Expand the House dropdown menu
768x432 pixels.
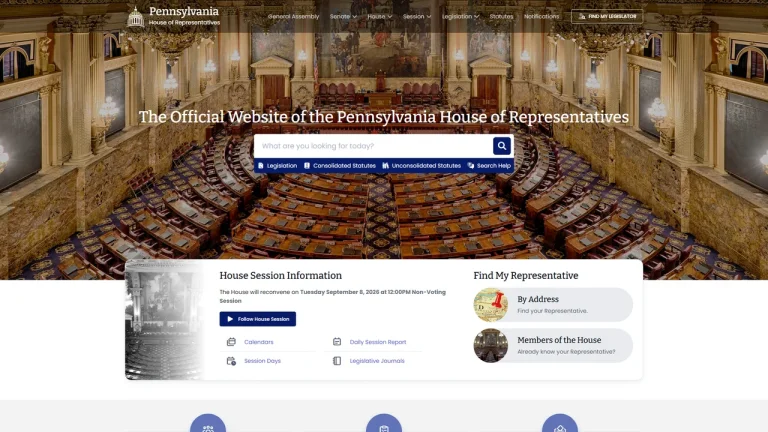(x=380, y=17)
